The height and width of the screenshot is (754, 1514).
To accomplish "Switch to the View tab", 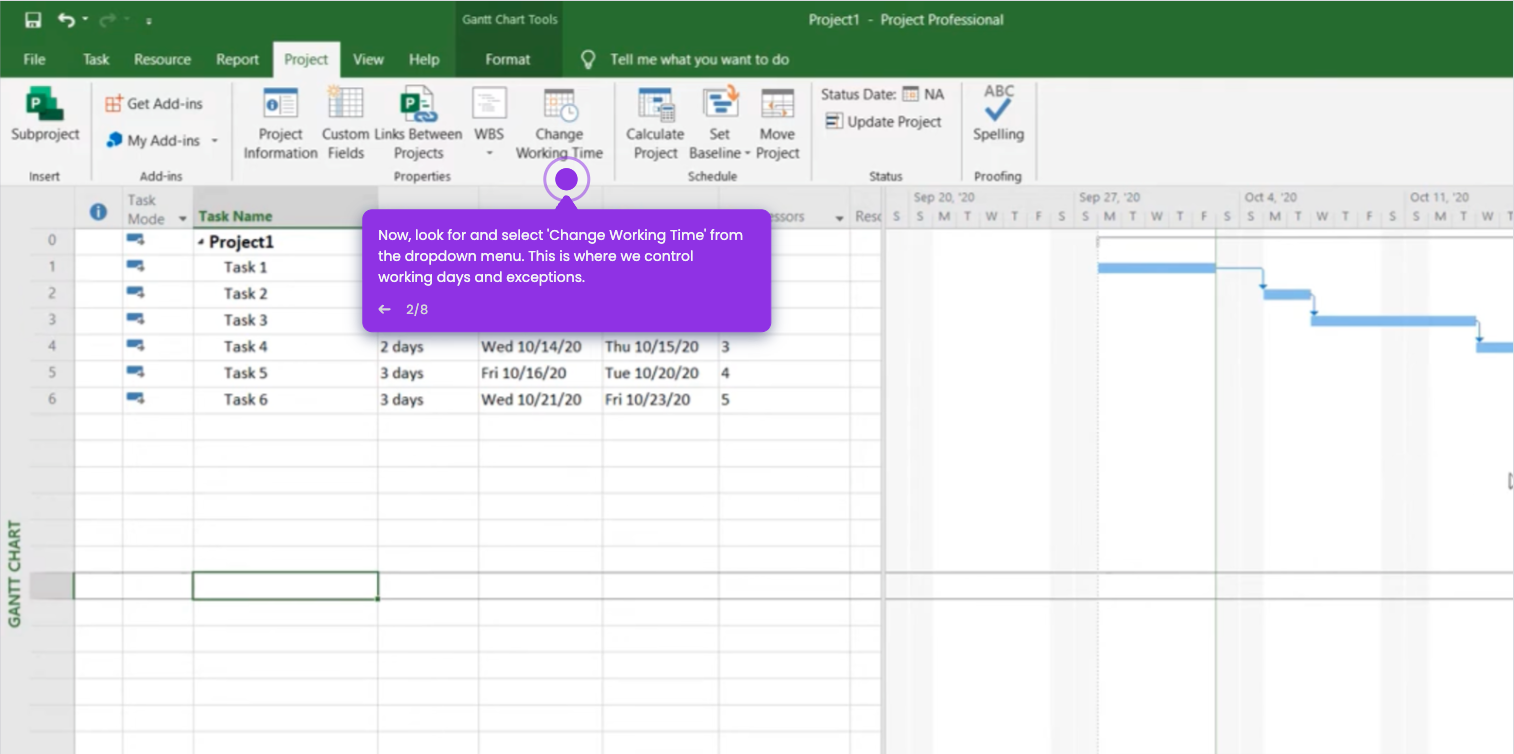I will [x=368, y=59].
